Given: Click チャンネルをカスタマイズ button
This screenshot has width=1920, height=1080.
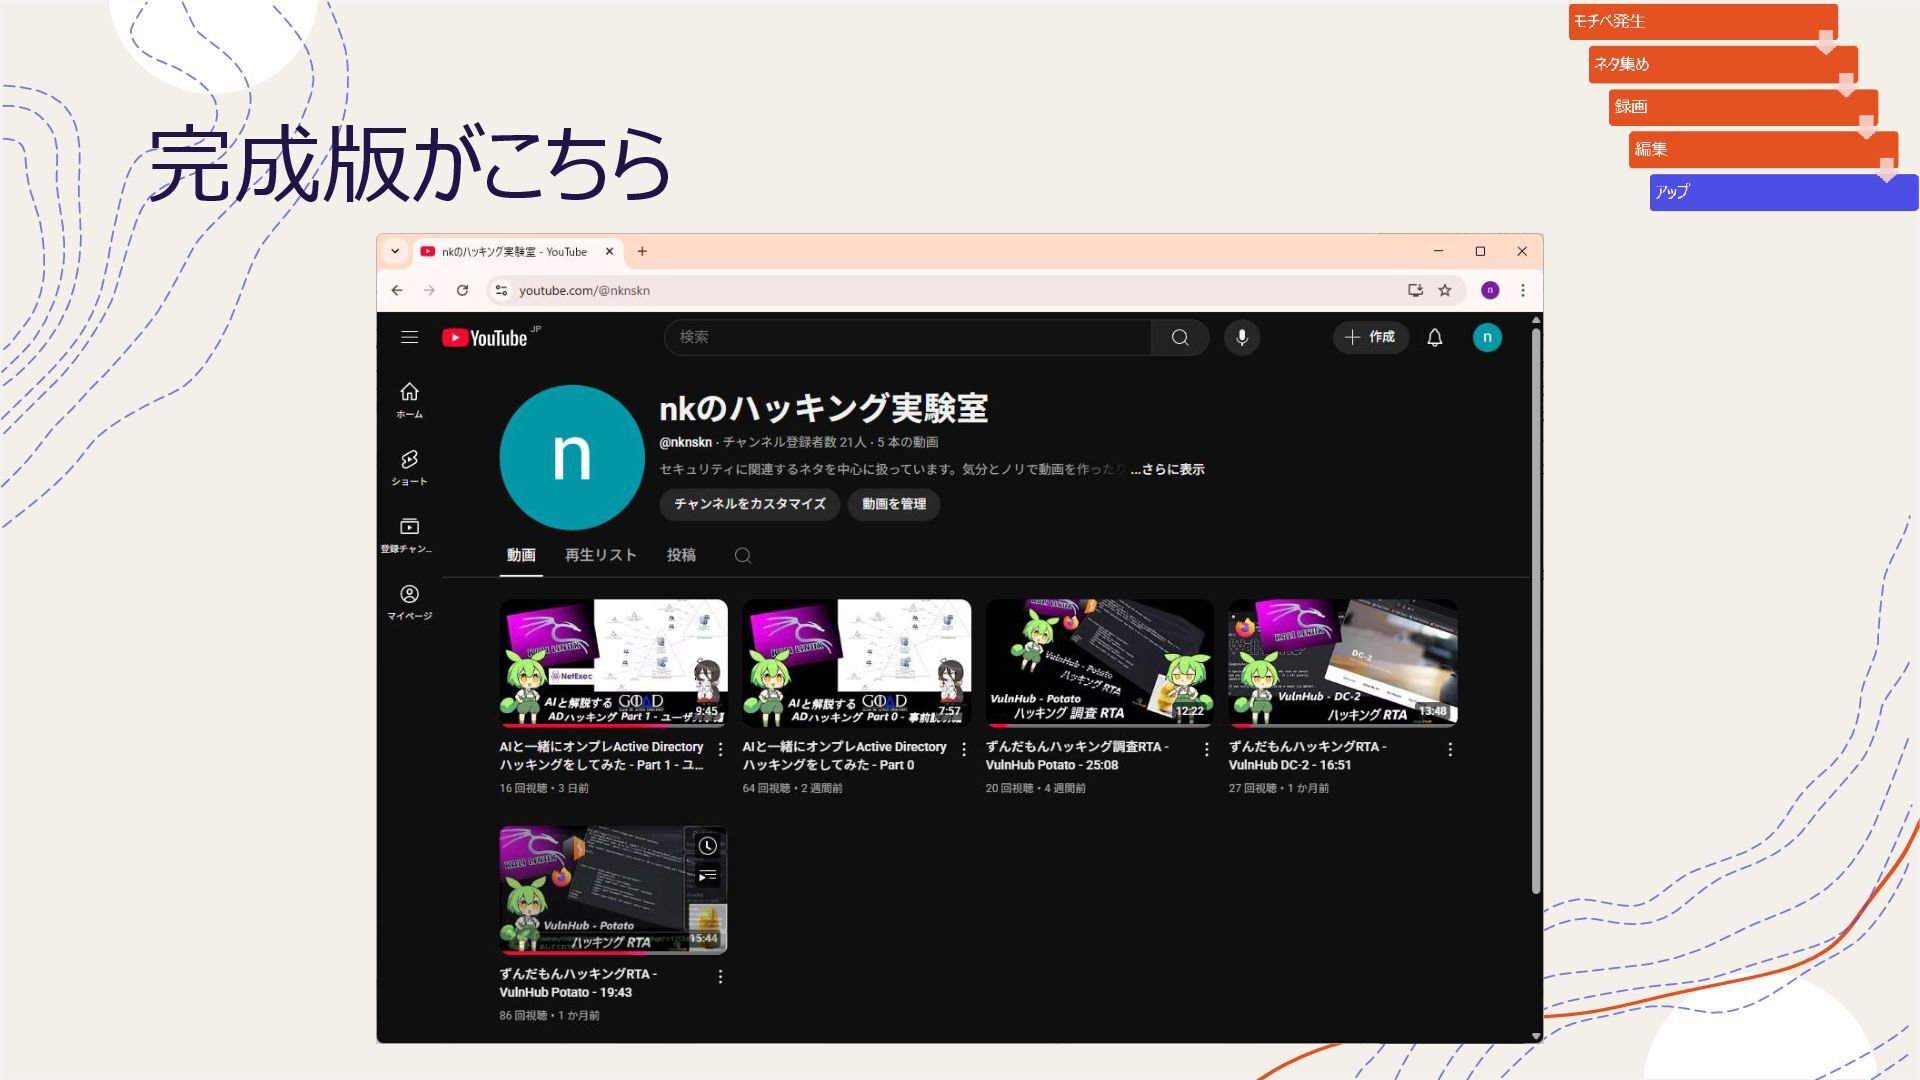Looking at the screenshot, I should pyautogui.click(x=749, y=504).
